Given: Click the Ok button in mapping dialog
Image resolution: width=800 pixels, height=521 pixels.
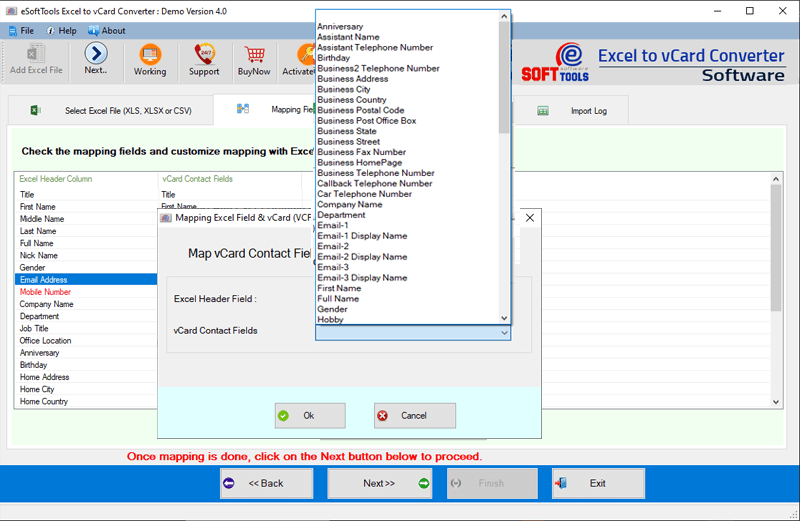Looking at the screenshot, I should coord(310,415).
